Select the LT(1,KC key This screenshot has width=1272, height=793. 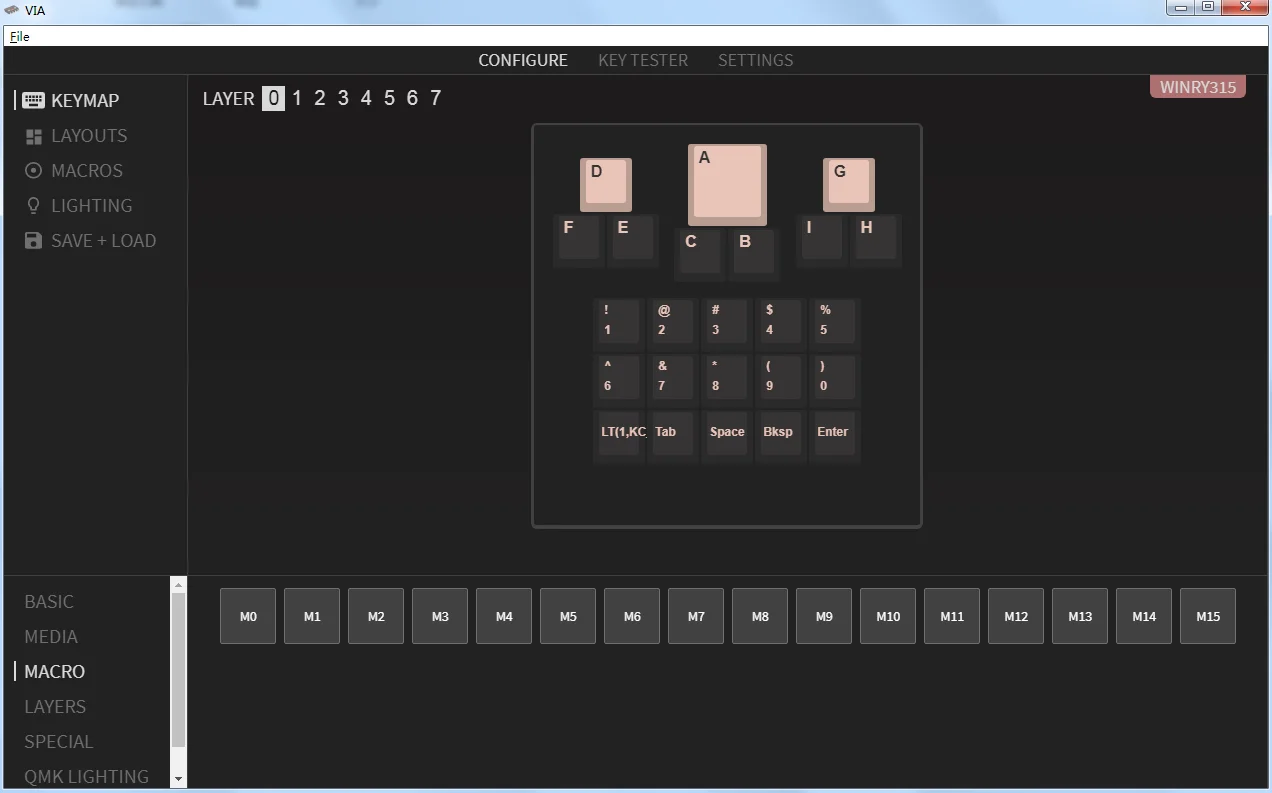click(x=619, y=435)
